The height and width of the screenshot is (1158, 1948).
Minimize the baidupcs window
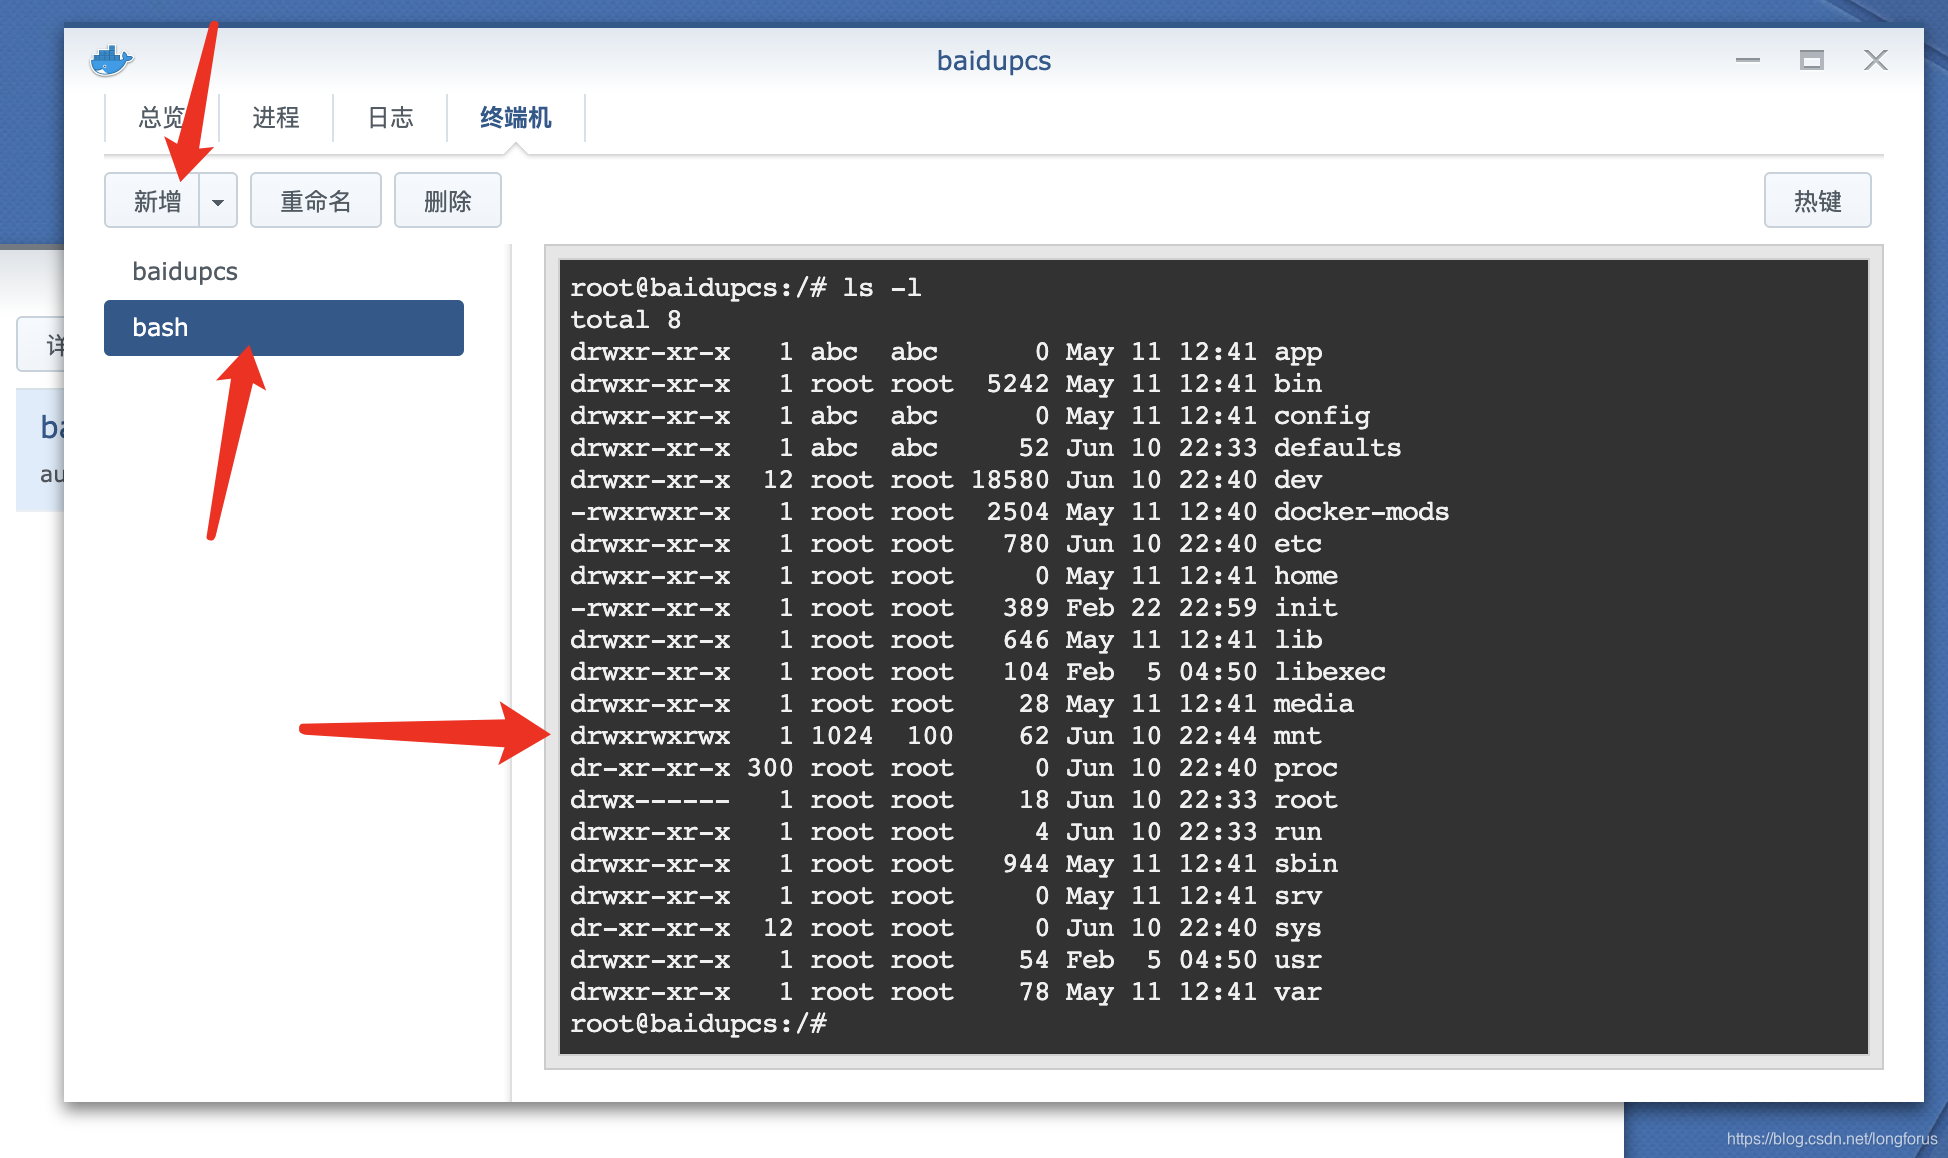click(1747, 61)
